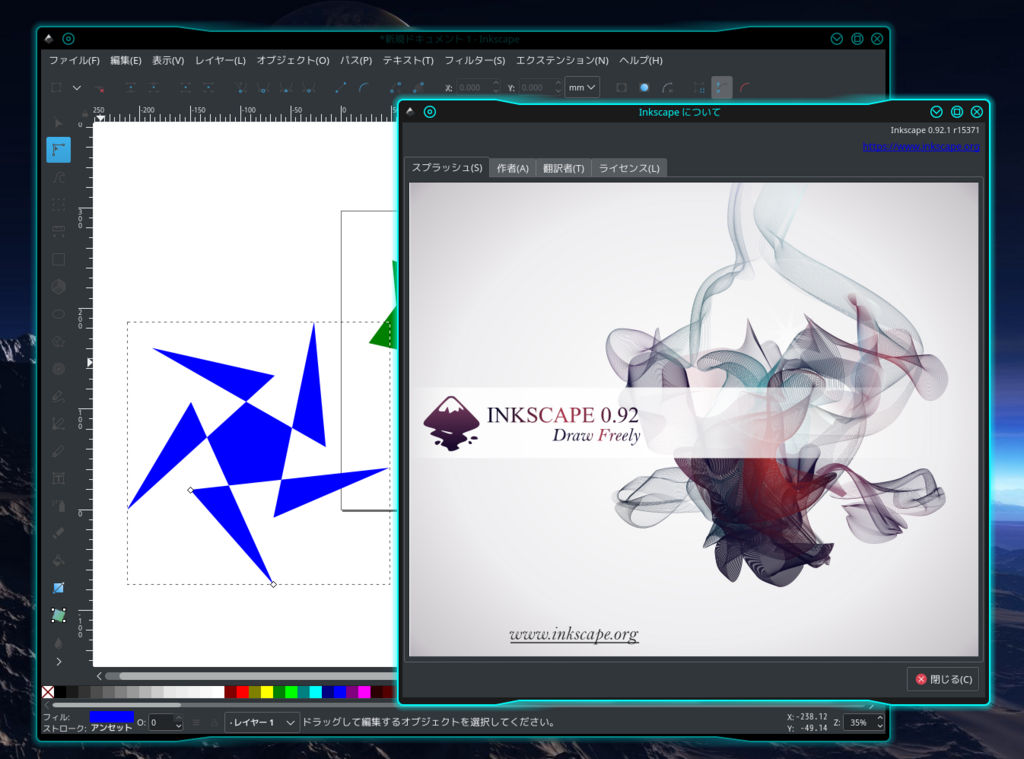
Task: Open the レイヤー(L) menu
Action: tap(220, 60)
